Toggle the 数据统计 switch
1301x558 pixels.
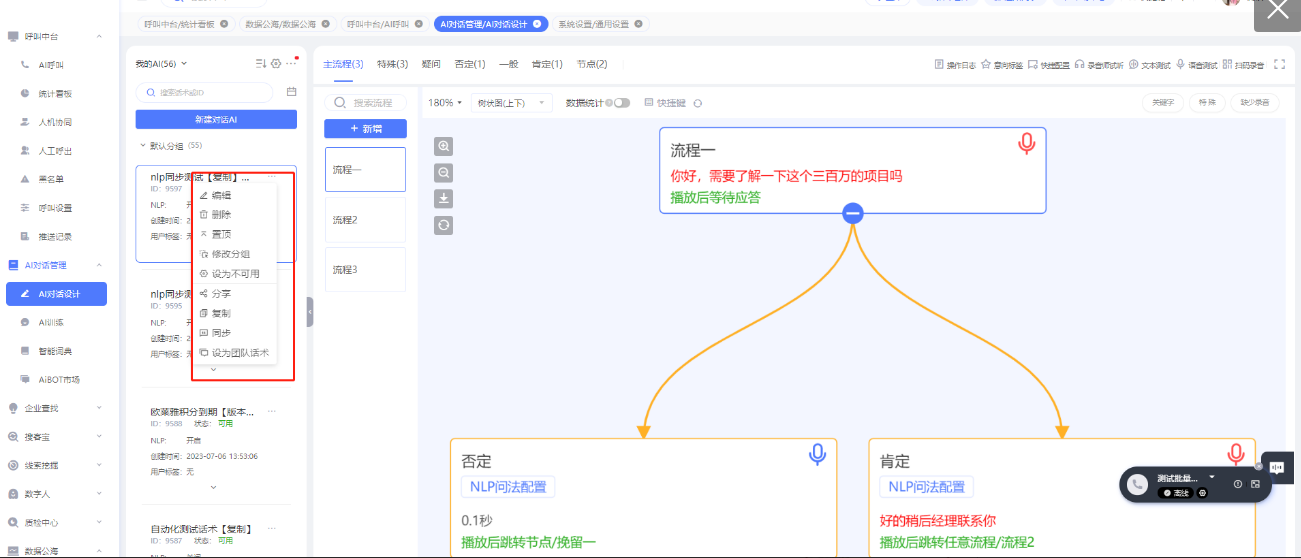[x=621, y=103]
